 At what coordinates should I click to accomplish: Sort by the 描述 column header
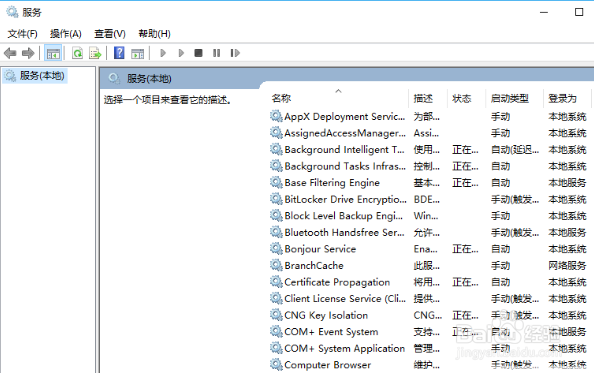(423, 98)
